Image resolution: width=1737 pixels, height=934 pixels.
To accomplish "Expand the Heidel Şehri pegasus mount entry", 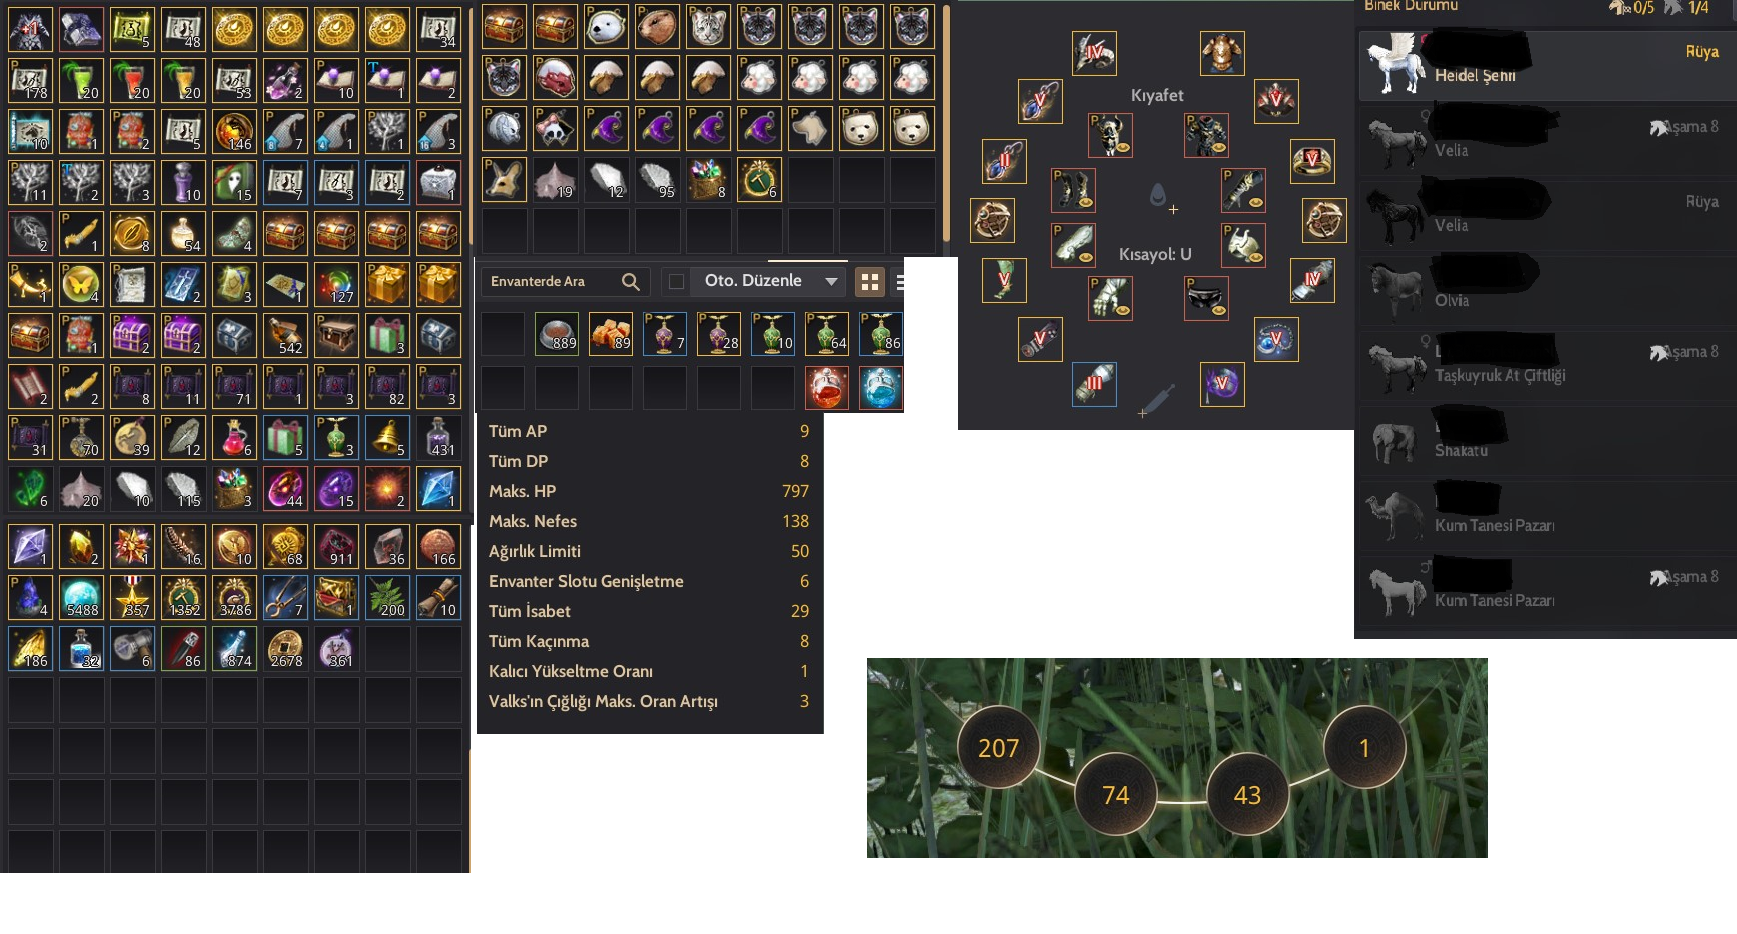I will point(1546,65).
